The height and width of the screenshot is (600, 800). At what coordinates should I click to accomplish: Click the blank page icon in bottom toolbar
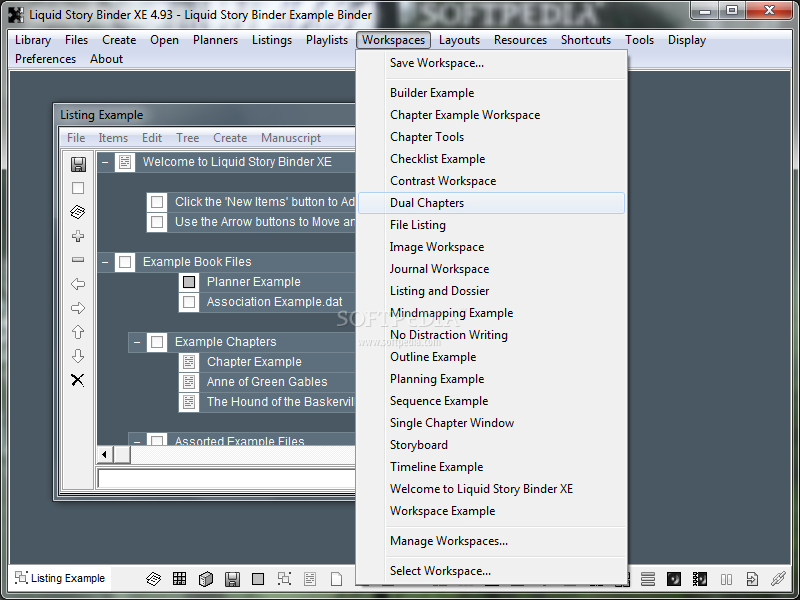(336, 579)
